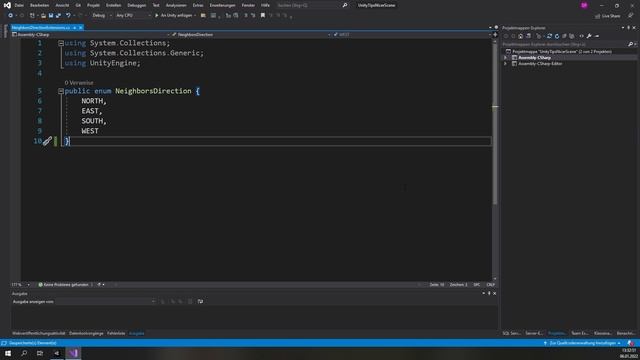The width and height of the screenshot is (640, 360).
Task: Switch to the Ausgabe tab at the bottom
Action: (137, 333)
